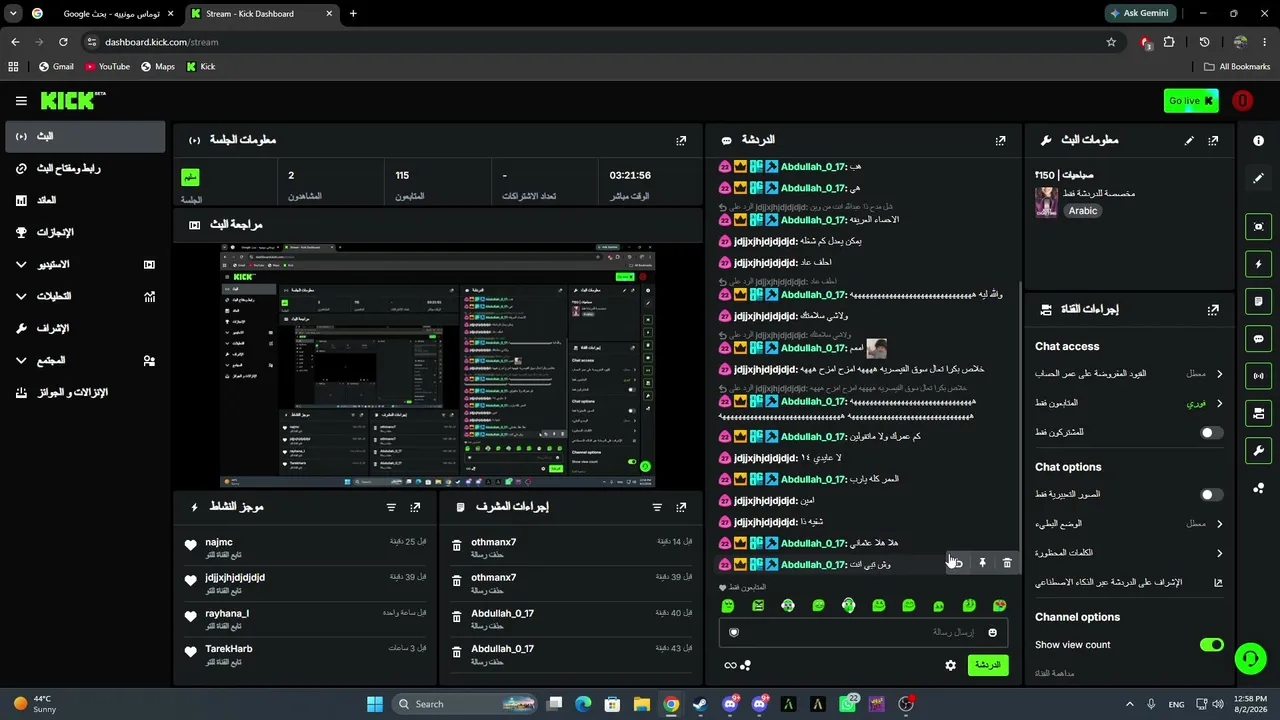Click the Kick logo in the dashboard header
This screenshot has height=720, width=1280.
coord(73,100)
